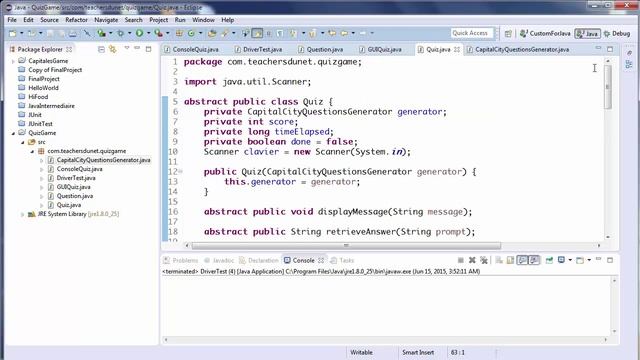Toggle Scroll Lock in Console toolbar

510,260
